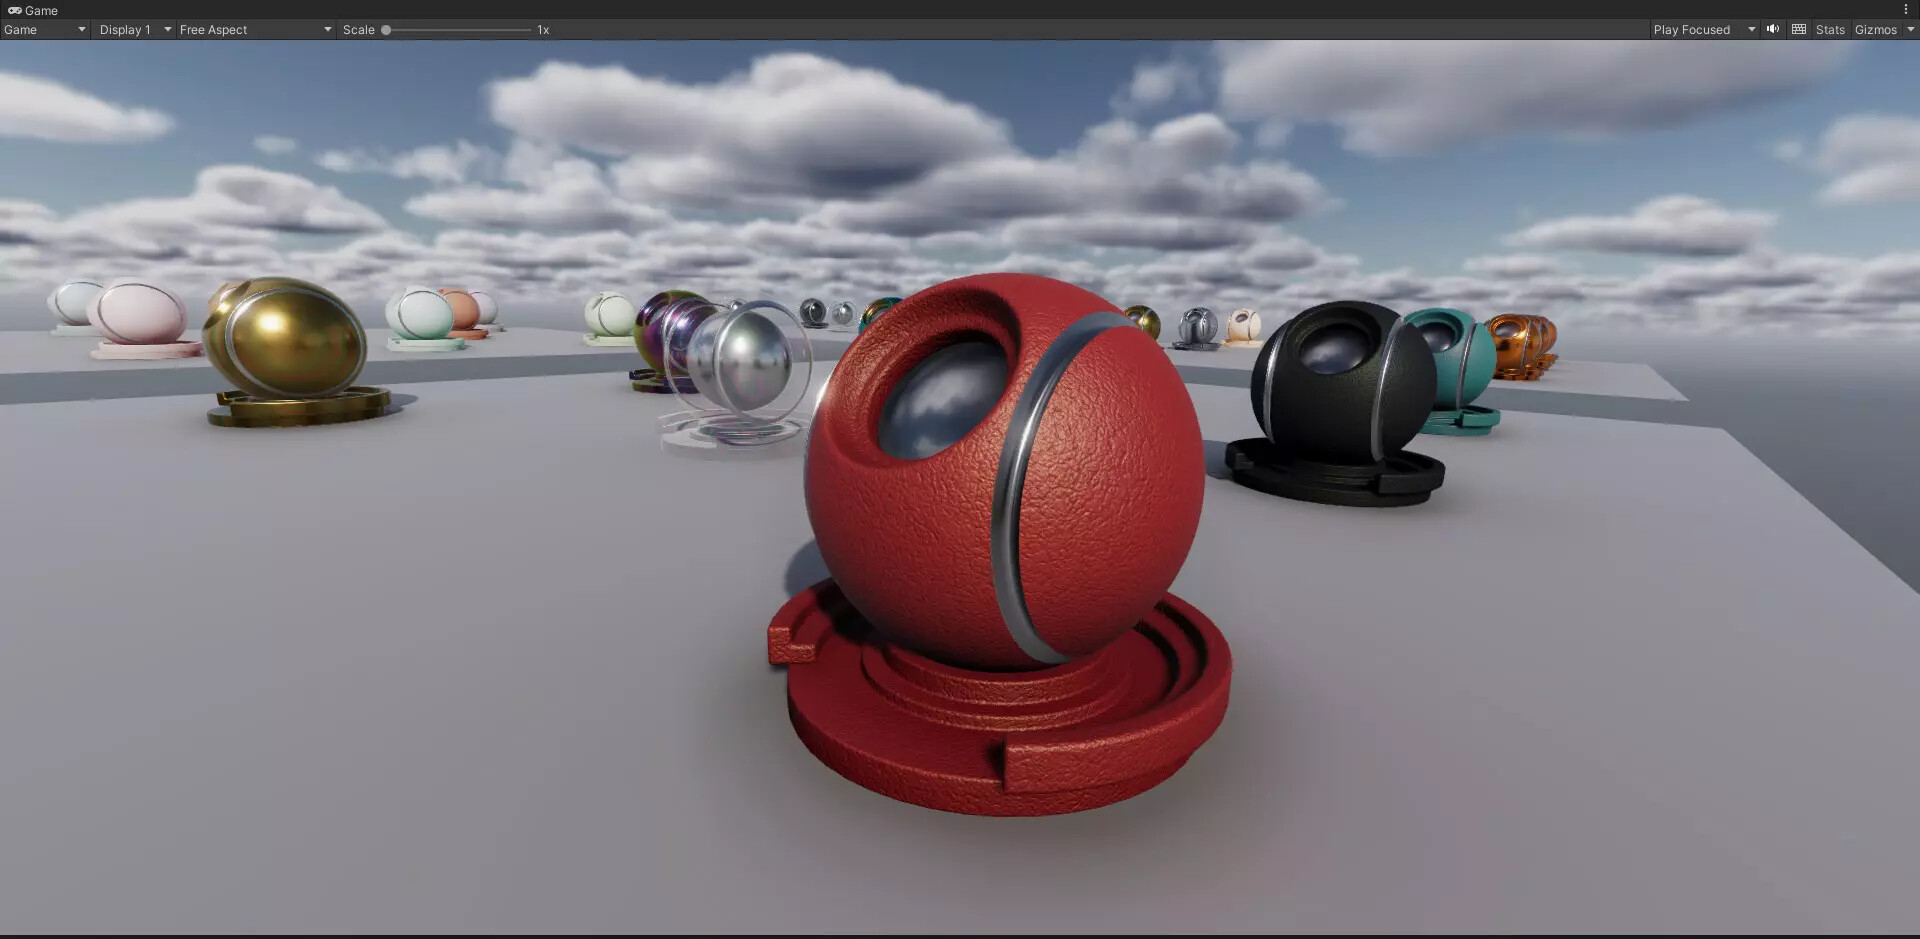This screenshot has height=939, width=1920.
Task: Click the Scale label
Action: [358, 30]
